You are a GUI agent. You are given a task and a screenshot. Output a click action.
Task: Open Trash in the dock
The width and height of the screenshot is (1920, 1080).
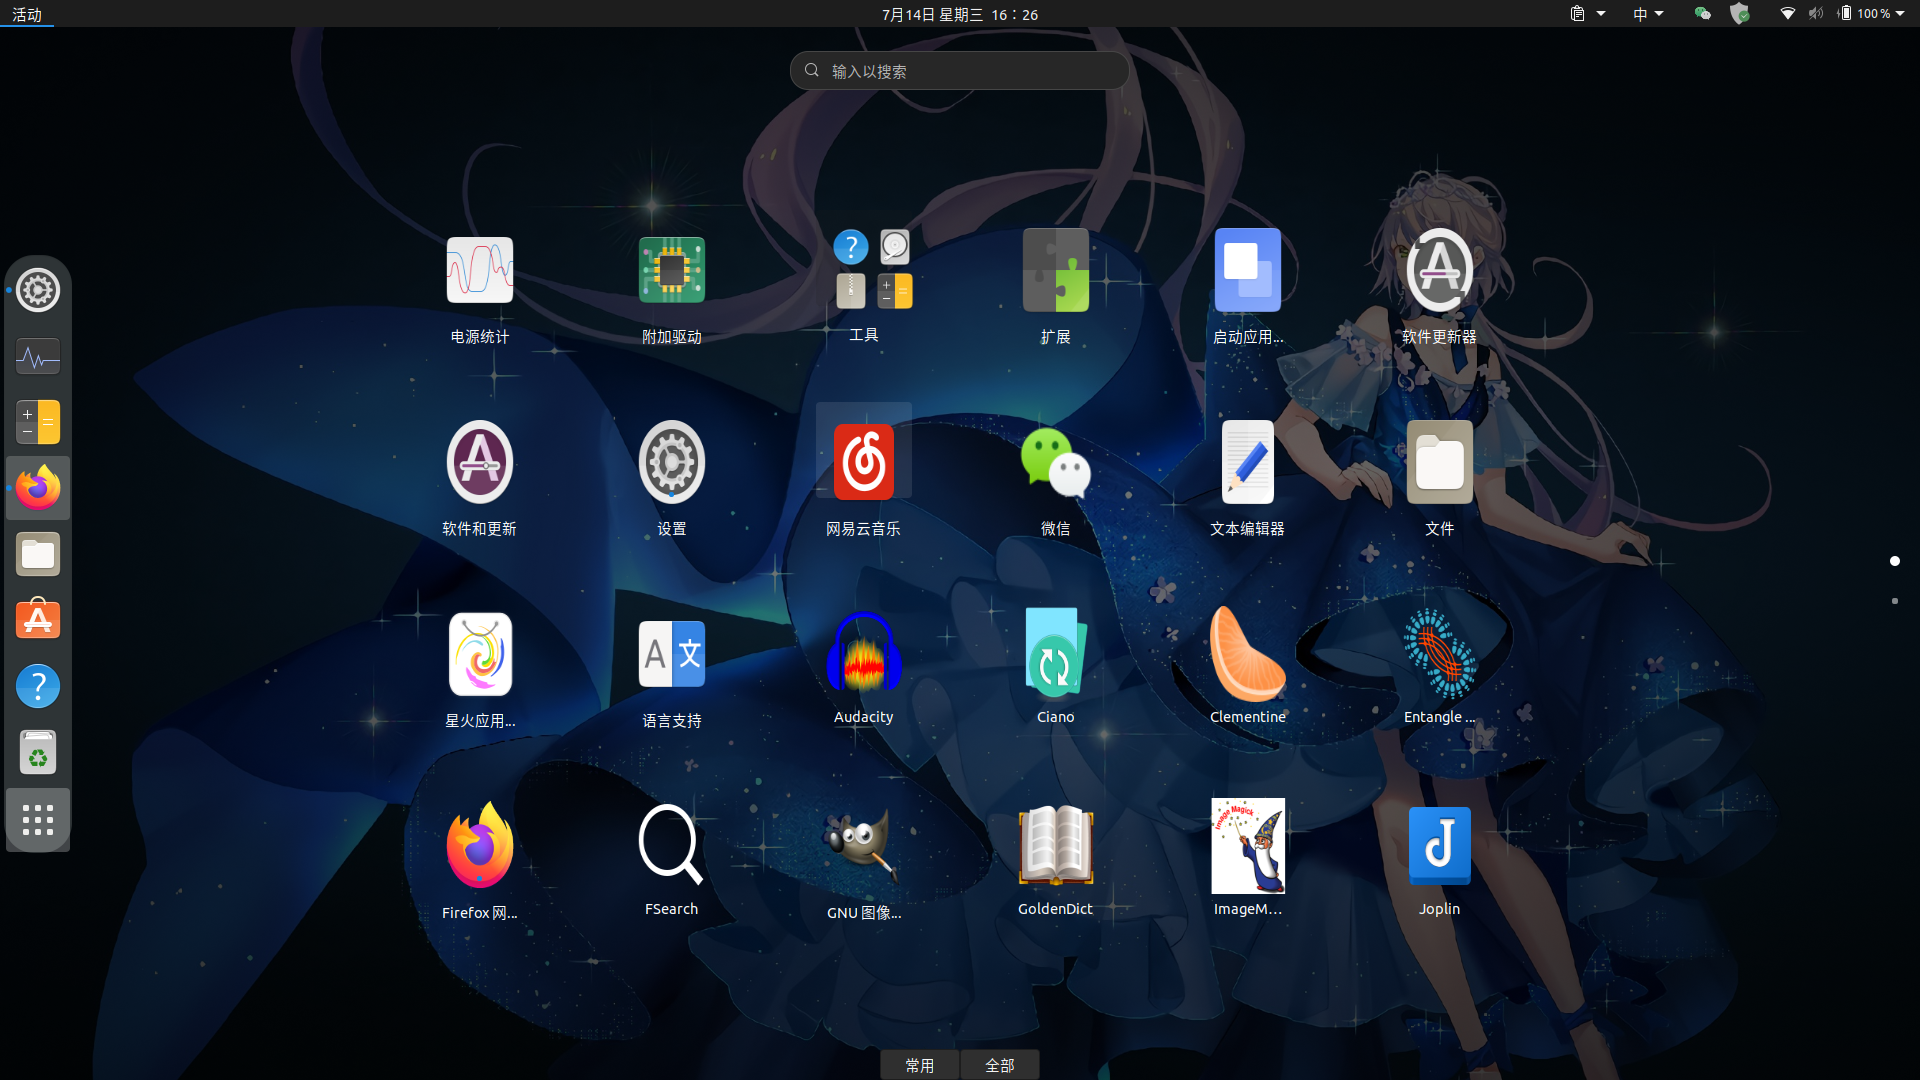[38, 752]
